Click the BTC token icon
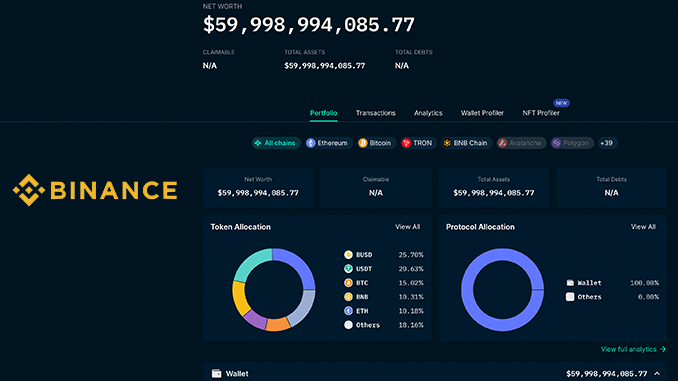The image size is (678, 381). [x=348, y=283]
